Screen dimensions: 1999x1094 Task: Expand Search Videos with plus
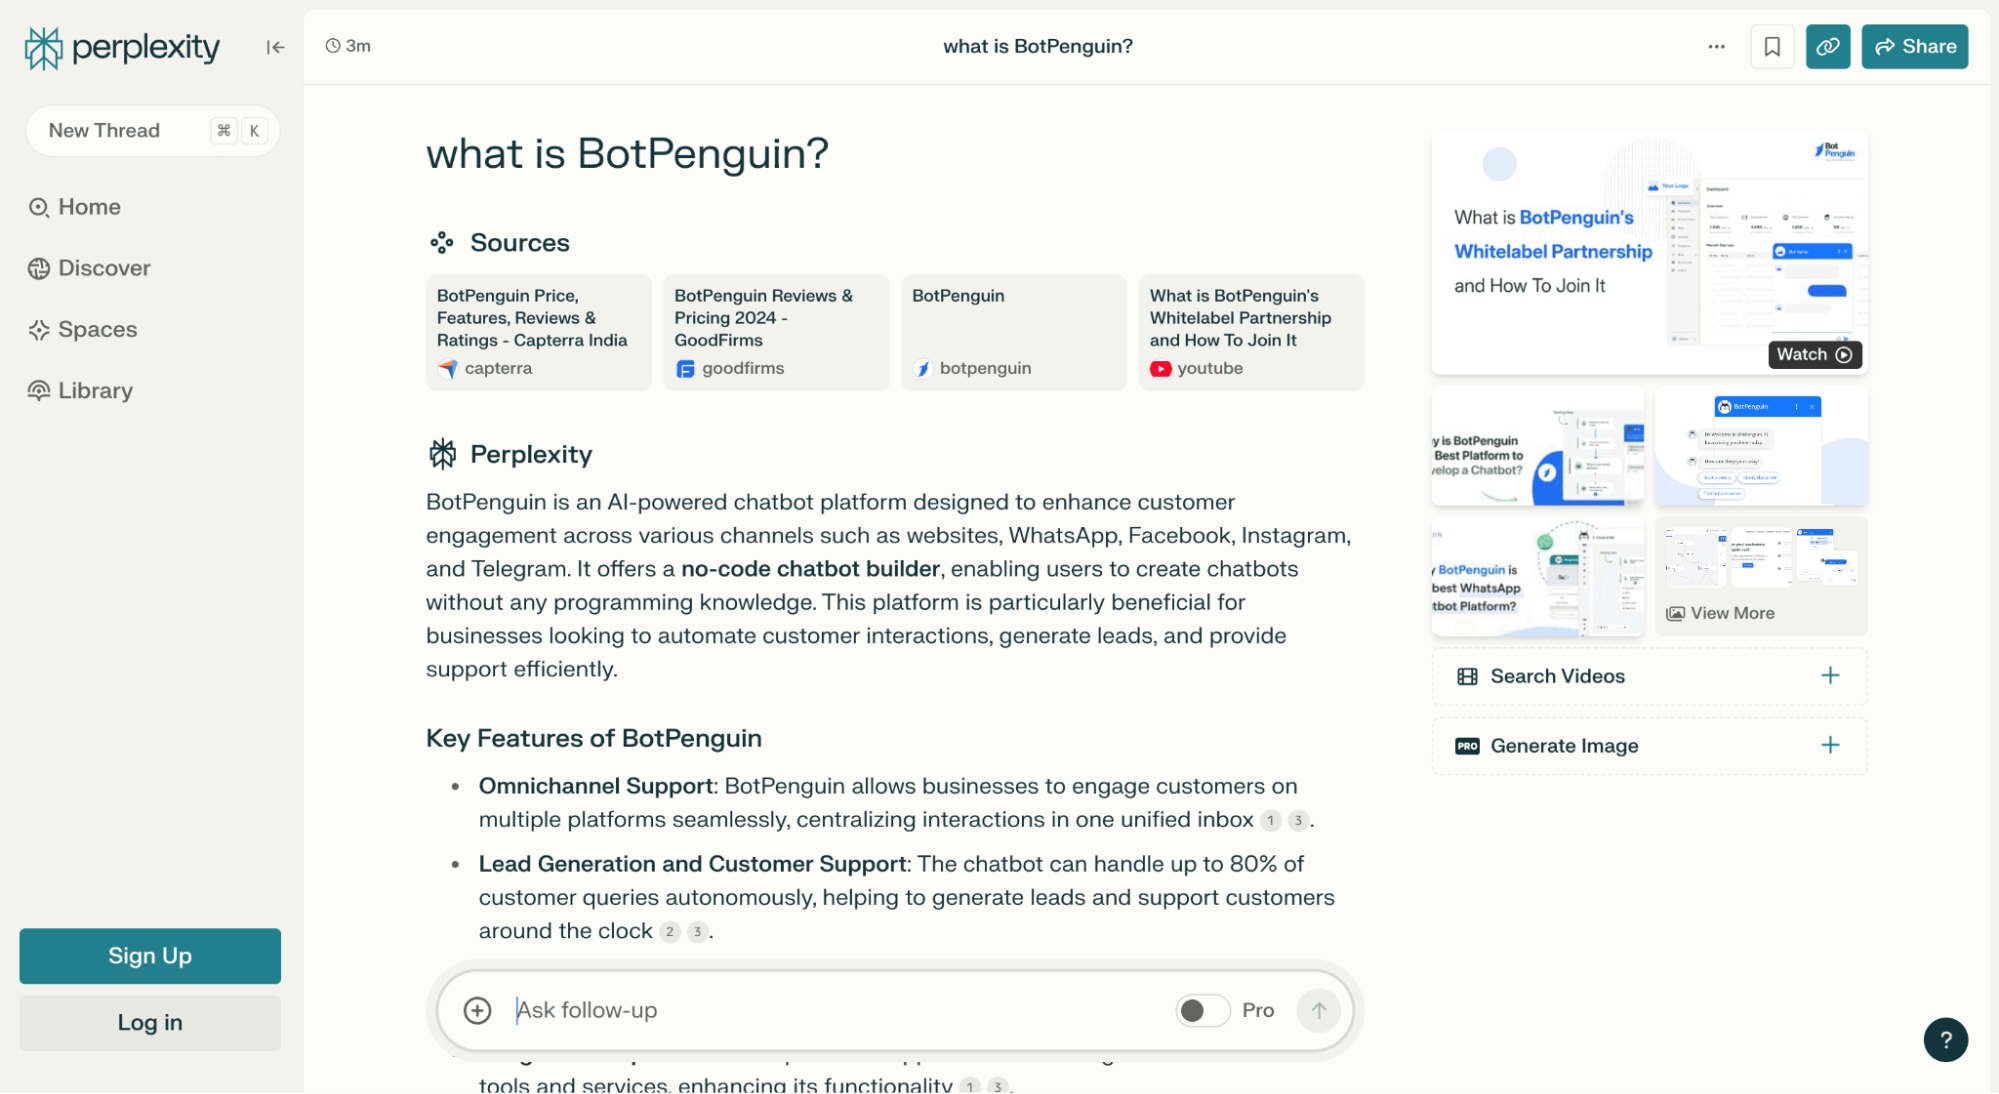[1830, 676]
